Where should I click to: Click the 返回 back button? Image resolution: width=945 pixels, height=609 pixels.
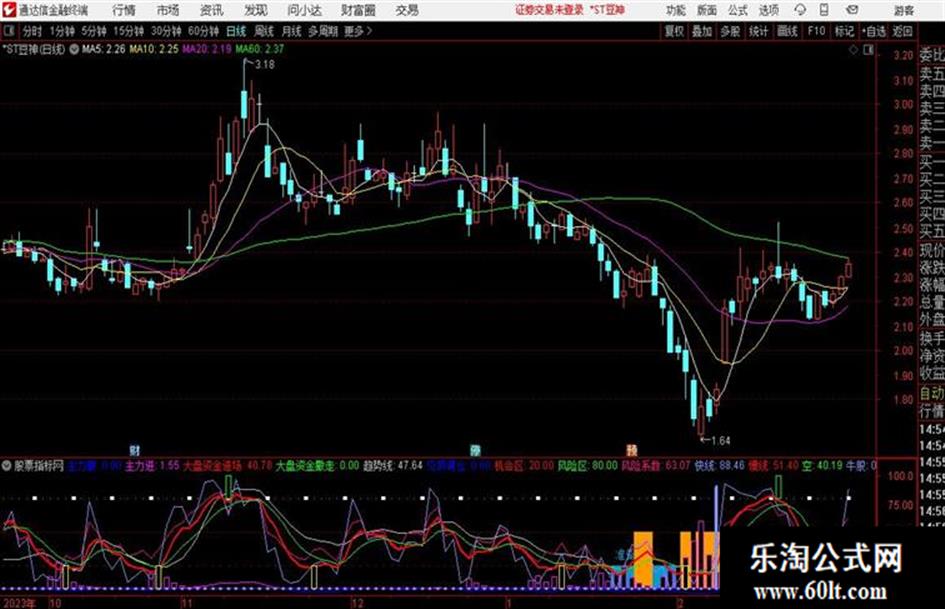[x=902, y=31]
